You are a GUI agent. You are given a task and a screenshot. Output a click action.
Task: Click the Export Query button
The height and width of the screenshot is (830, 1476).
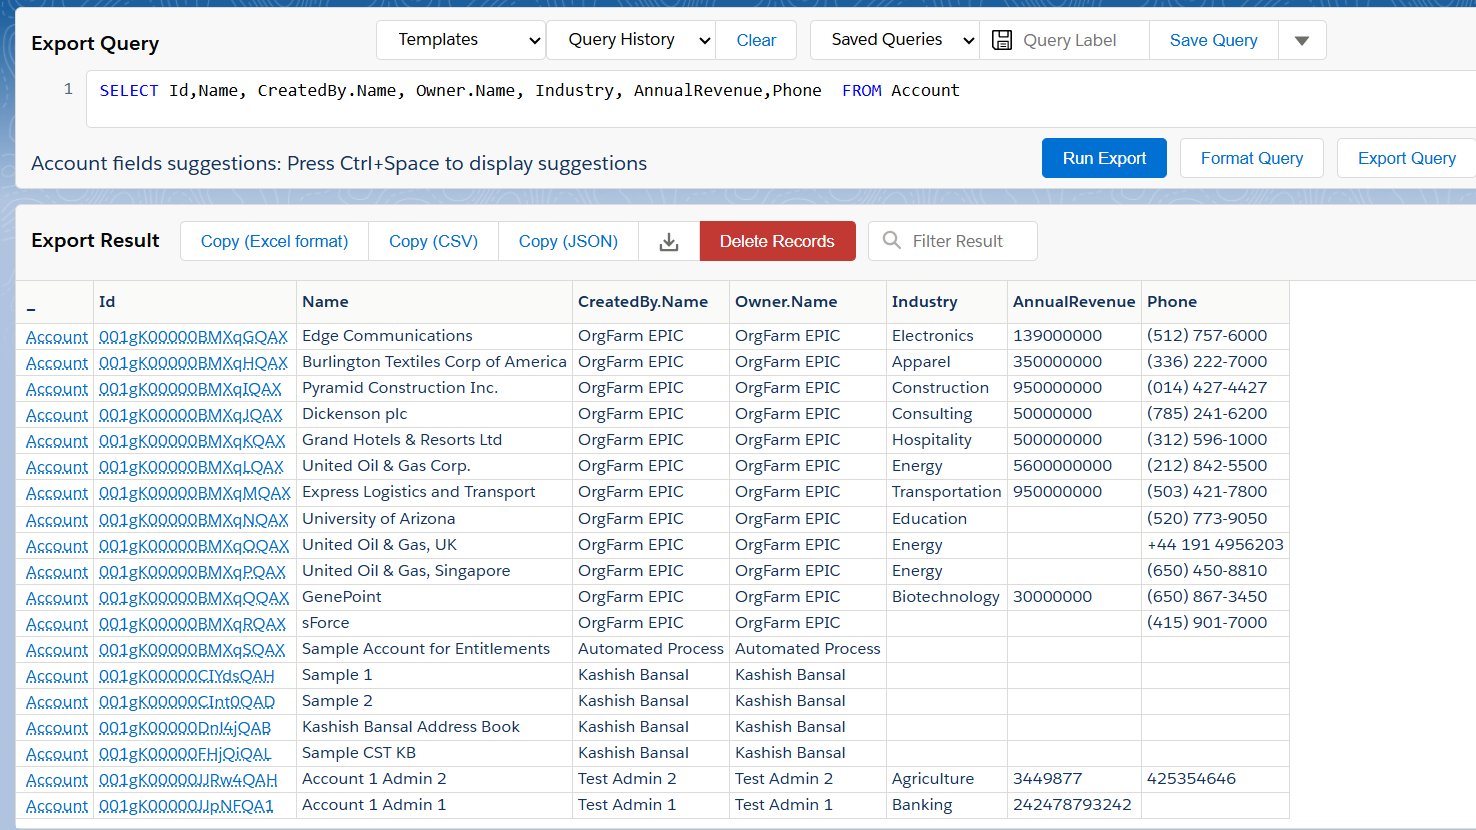pyautogui.click(x=1406, y=158)
